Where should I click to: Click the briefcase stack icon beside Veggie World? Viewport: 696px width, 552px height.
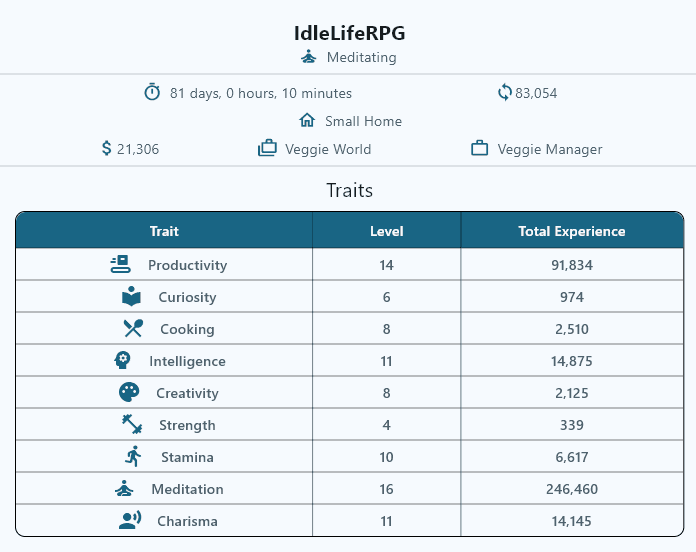click(267, 148)
